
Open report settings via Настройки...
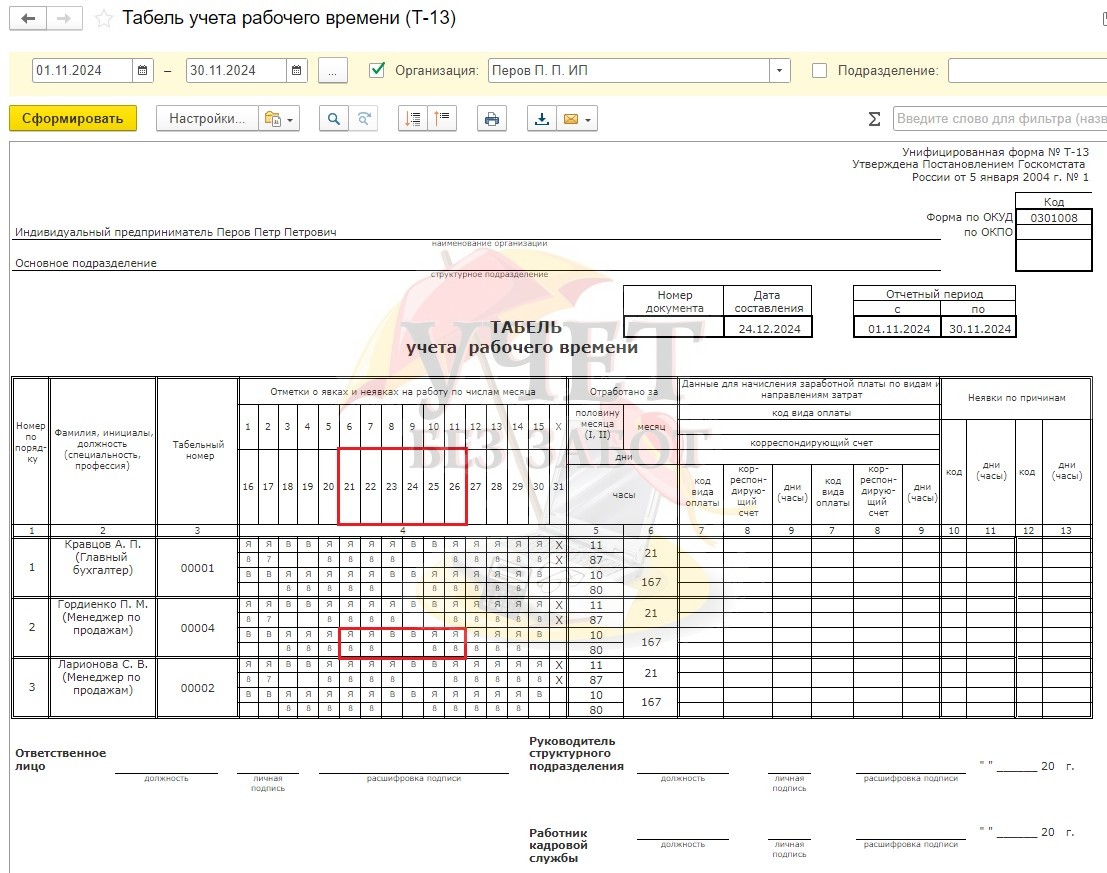click(x=207, y=119)
